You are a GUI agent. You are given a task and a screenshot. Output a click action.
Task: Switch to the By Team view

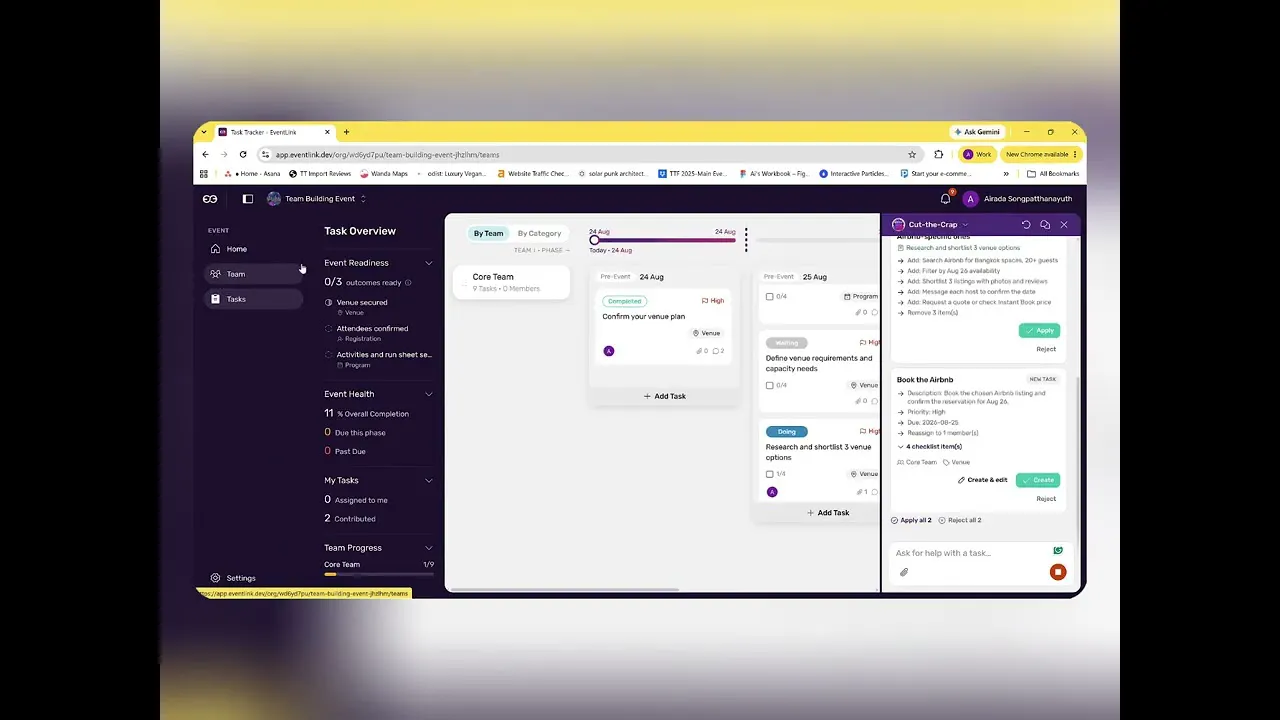(488, 234)
